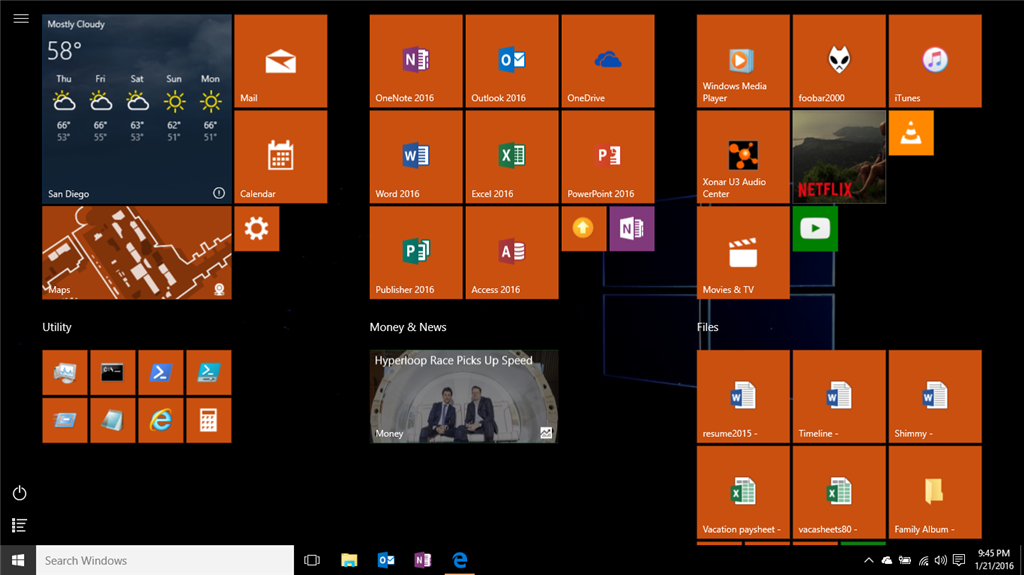Launch the PowerPoint 2016 tile
1024x575 pixels.
[x=608, y=157]
